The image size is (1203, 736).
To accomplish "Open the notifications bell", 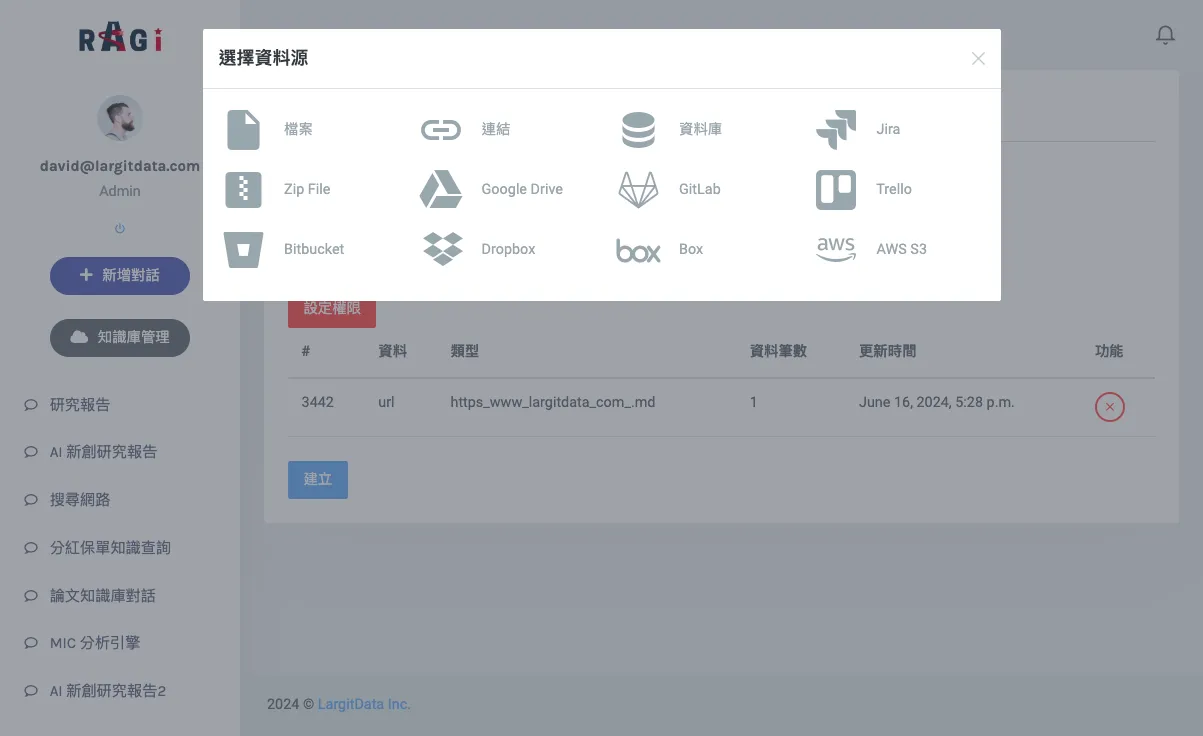I will click(1165, 35).
